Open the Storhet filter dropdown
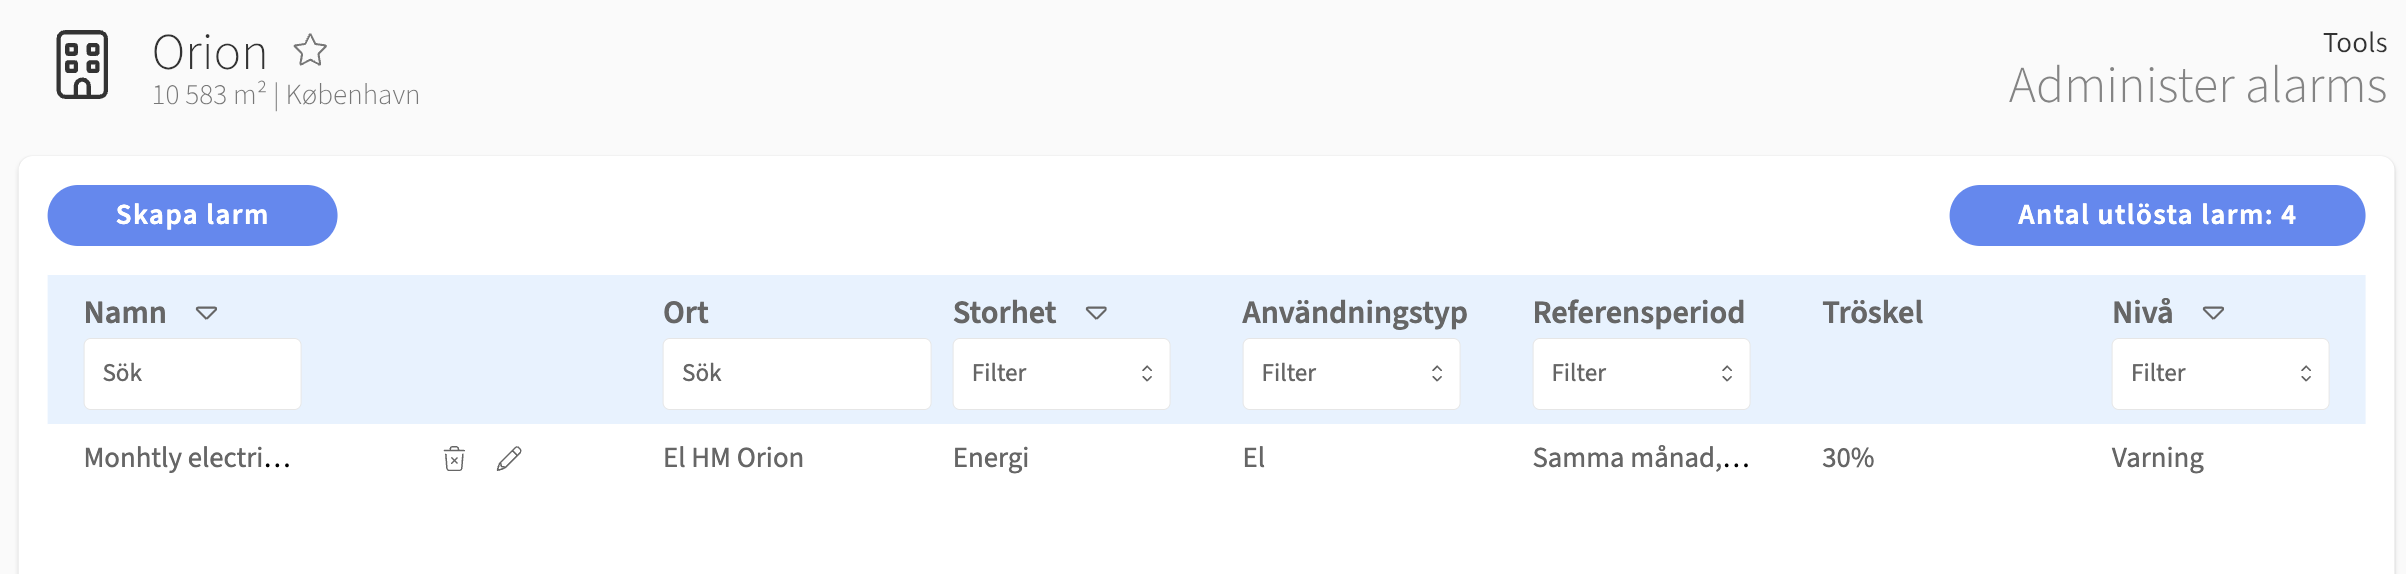Viewport: 2406px width, 574px height. (1061, 373)
